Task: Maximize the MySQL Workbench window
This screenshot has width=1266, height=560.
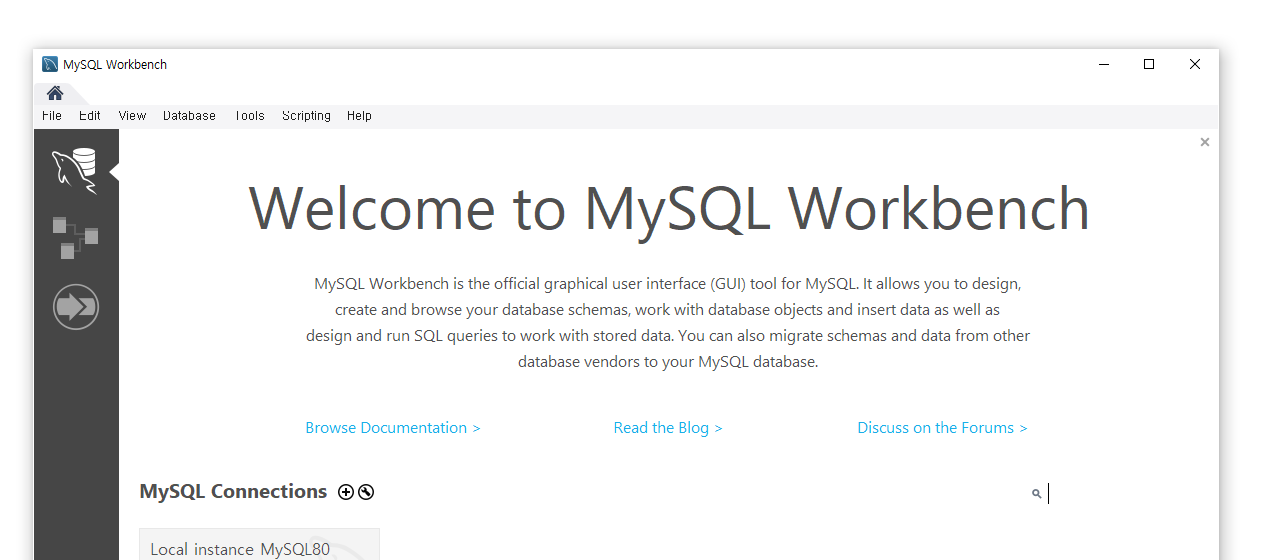Action: coord(1149,64)
